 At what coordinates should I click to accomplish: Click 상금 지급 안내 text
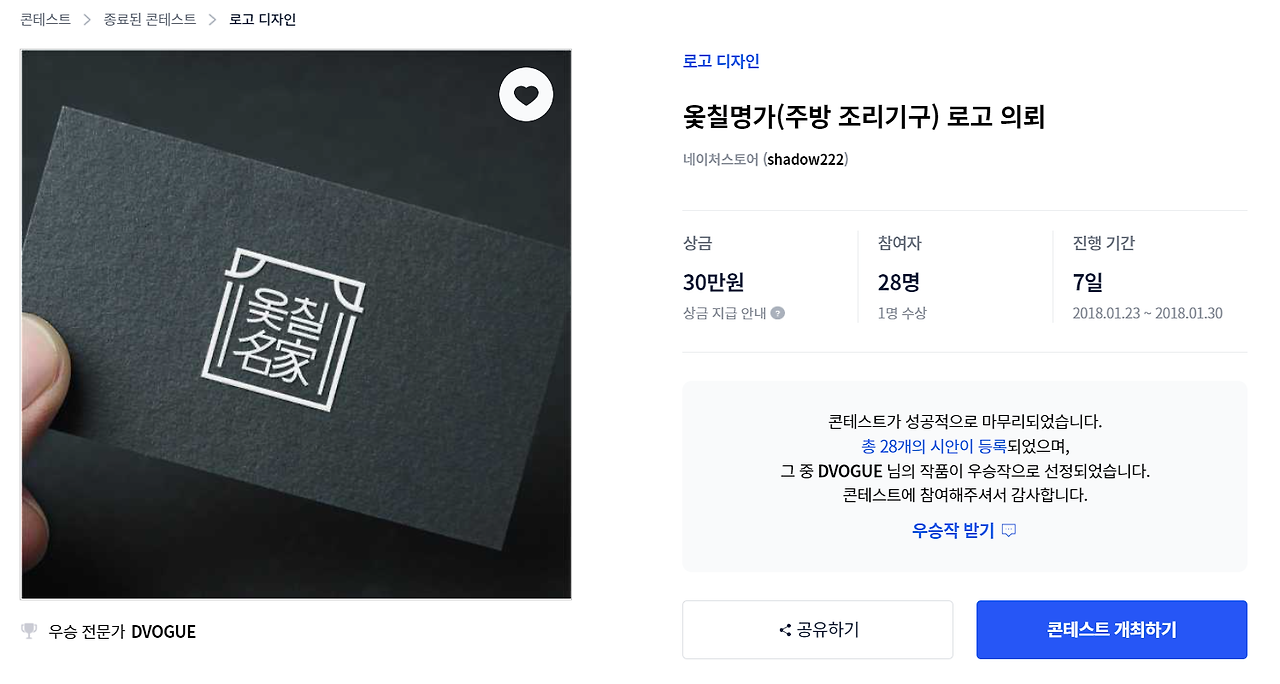click(x=725, y=313)
